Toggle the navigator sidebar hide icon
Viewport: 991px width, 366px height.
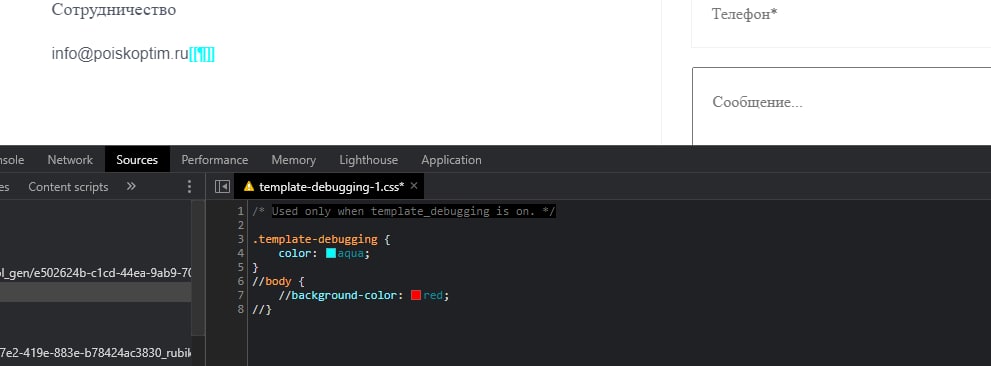tap(222, 186)
